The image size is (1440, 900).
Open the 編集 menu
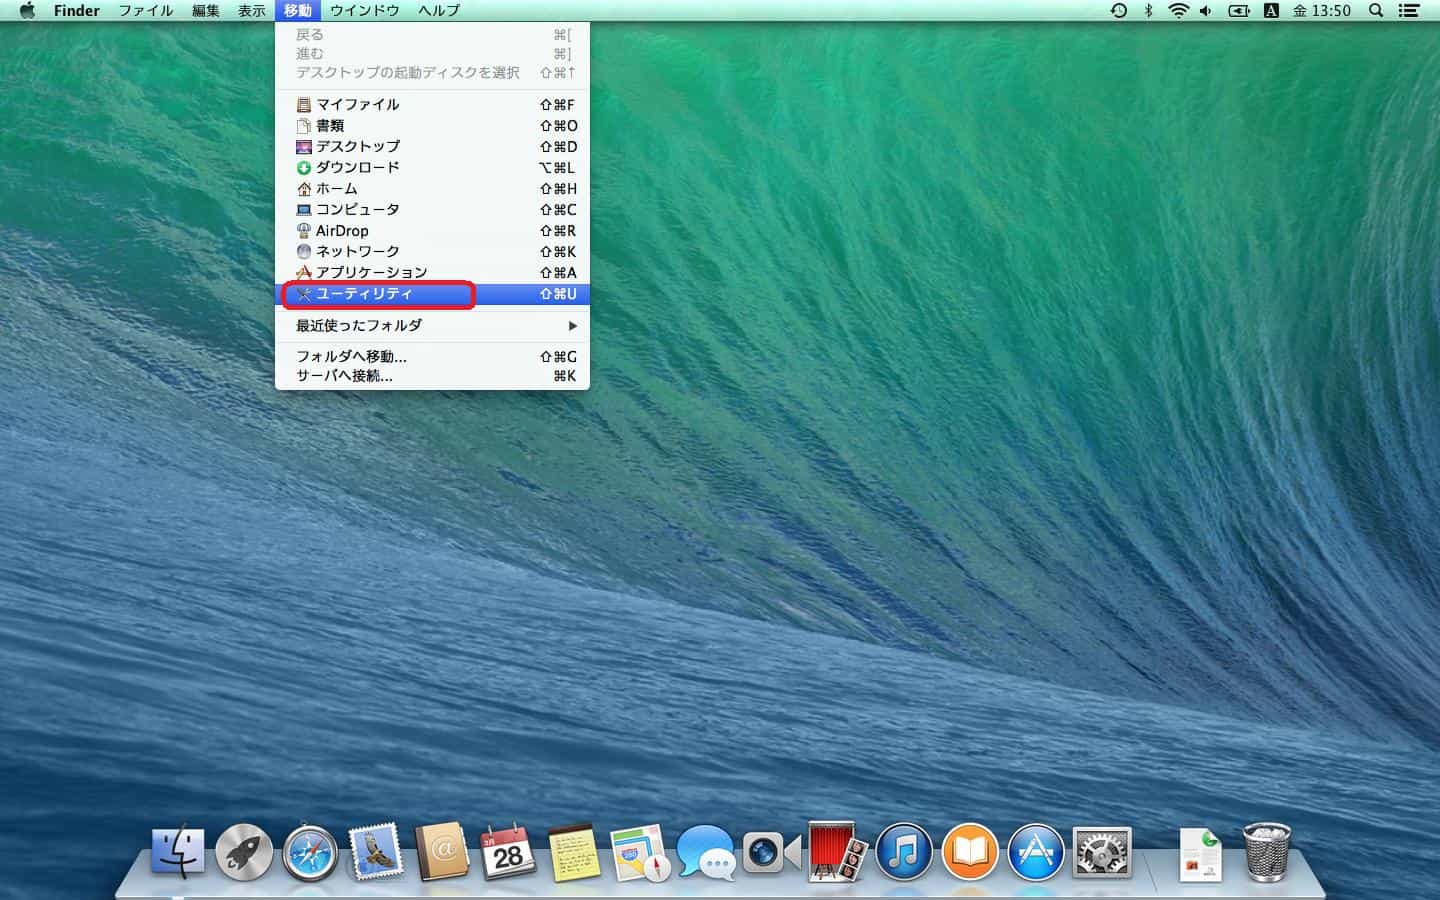pos(206,11)
